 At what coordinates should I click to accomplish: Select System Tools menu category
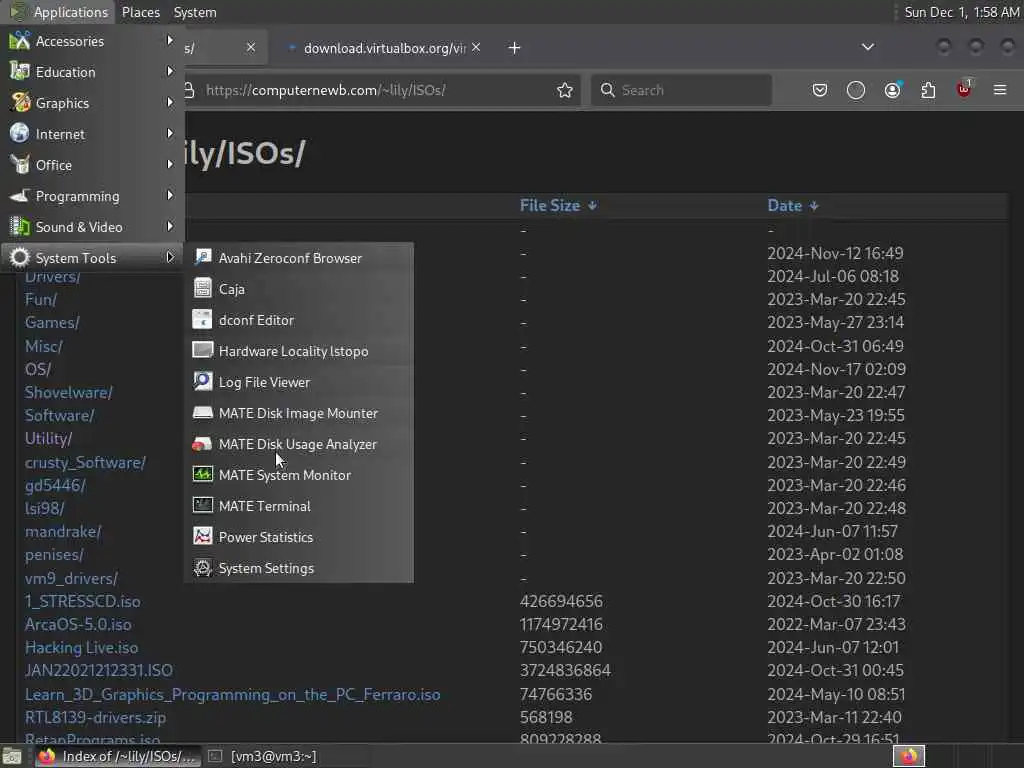click(92, 258)
